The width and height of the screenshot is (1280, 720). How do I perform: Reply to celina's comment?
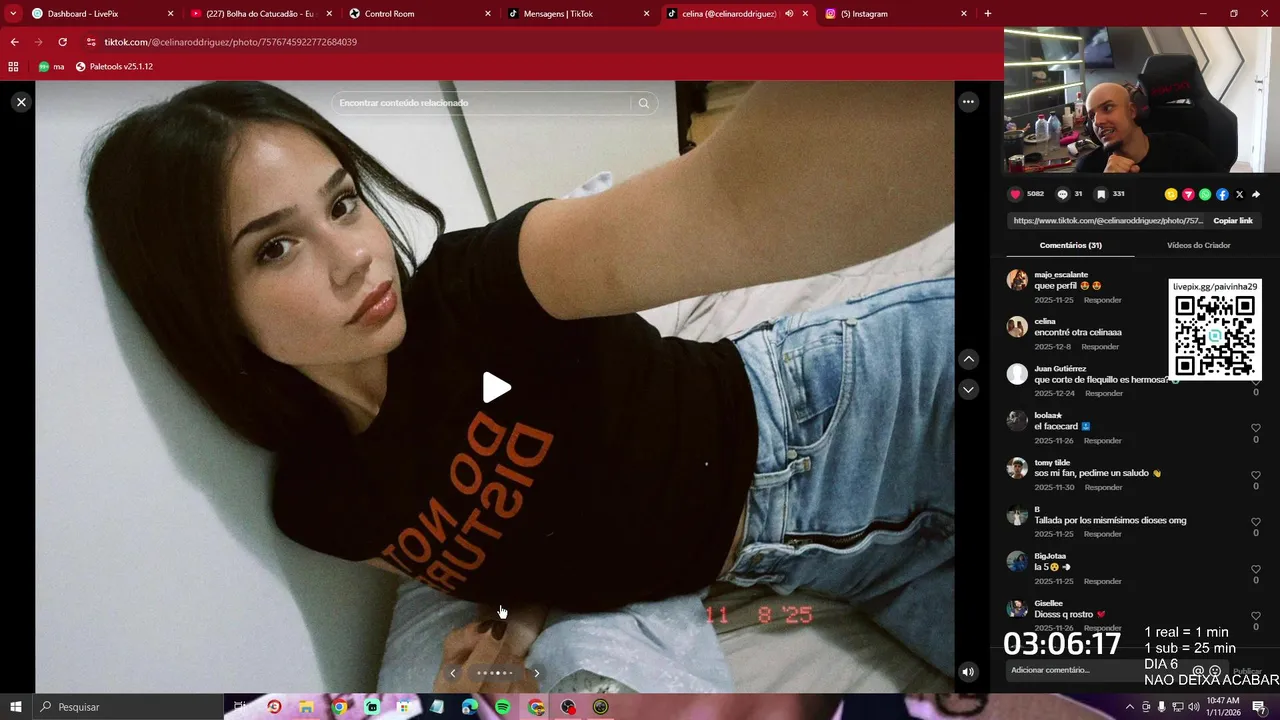coord(1100,347)
